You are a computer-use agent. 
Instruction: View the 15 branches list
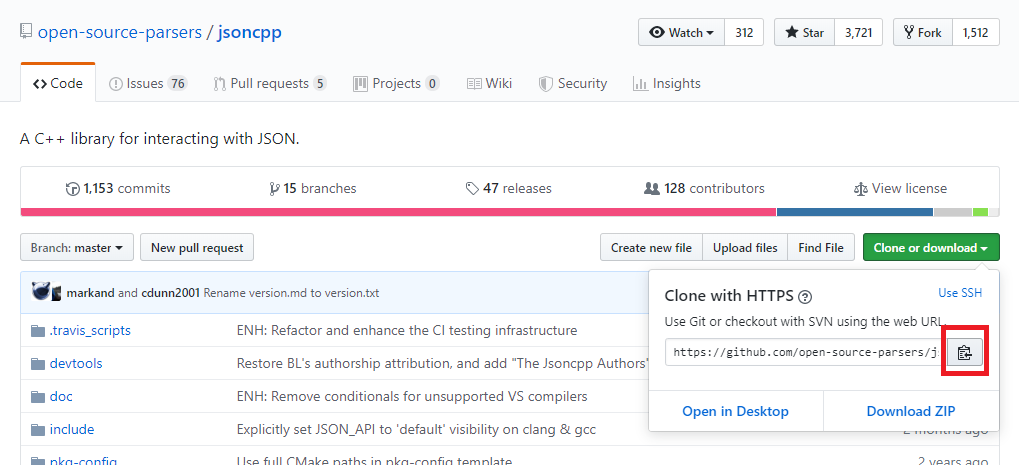313,188
